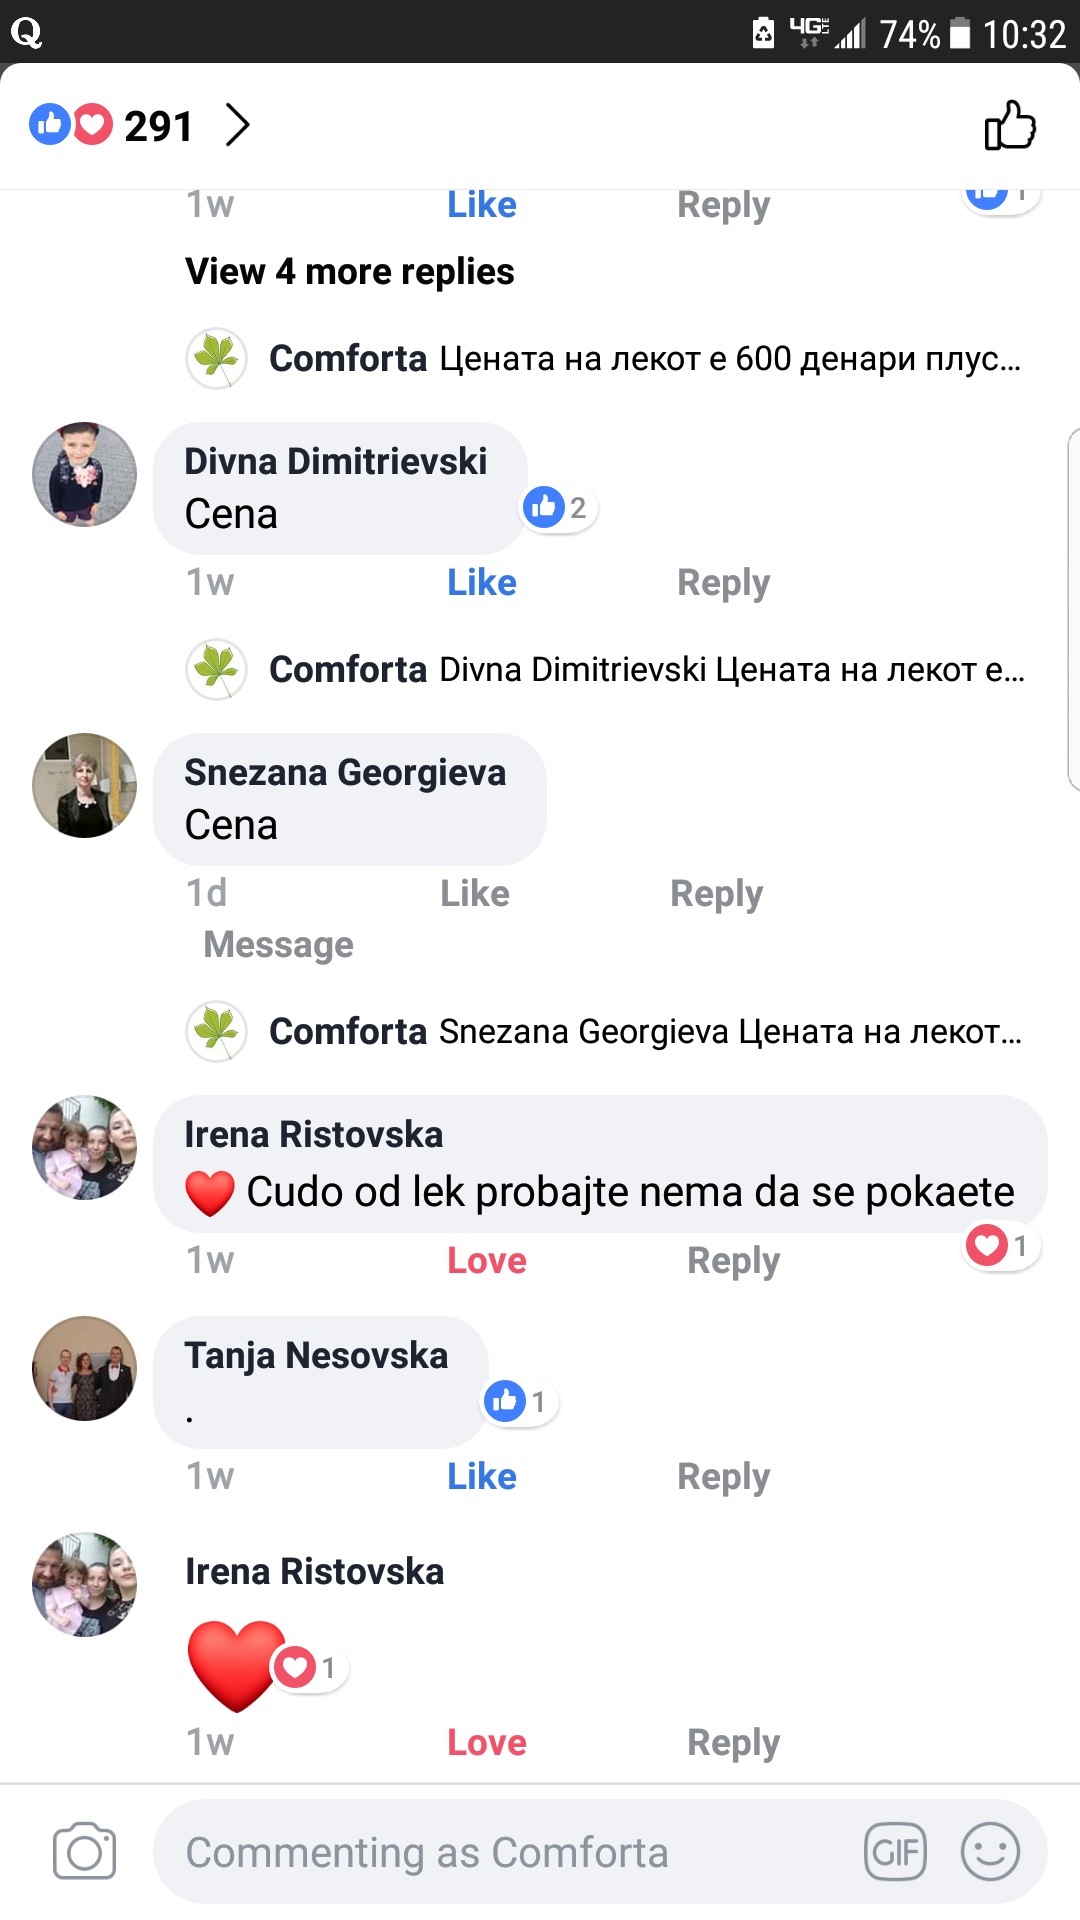Open the camera icon to attach a photo
This screenshot has height=1920, width=1080.
(84, 1851)
